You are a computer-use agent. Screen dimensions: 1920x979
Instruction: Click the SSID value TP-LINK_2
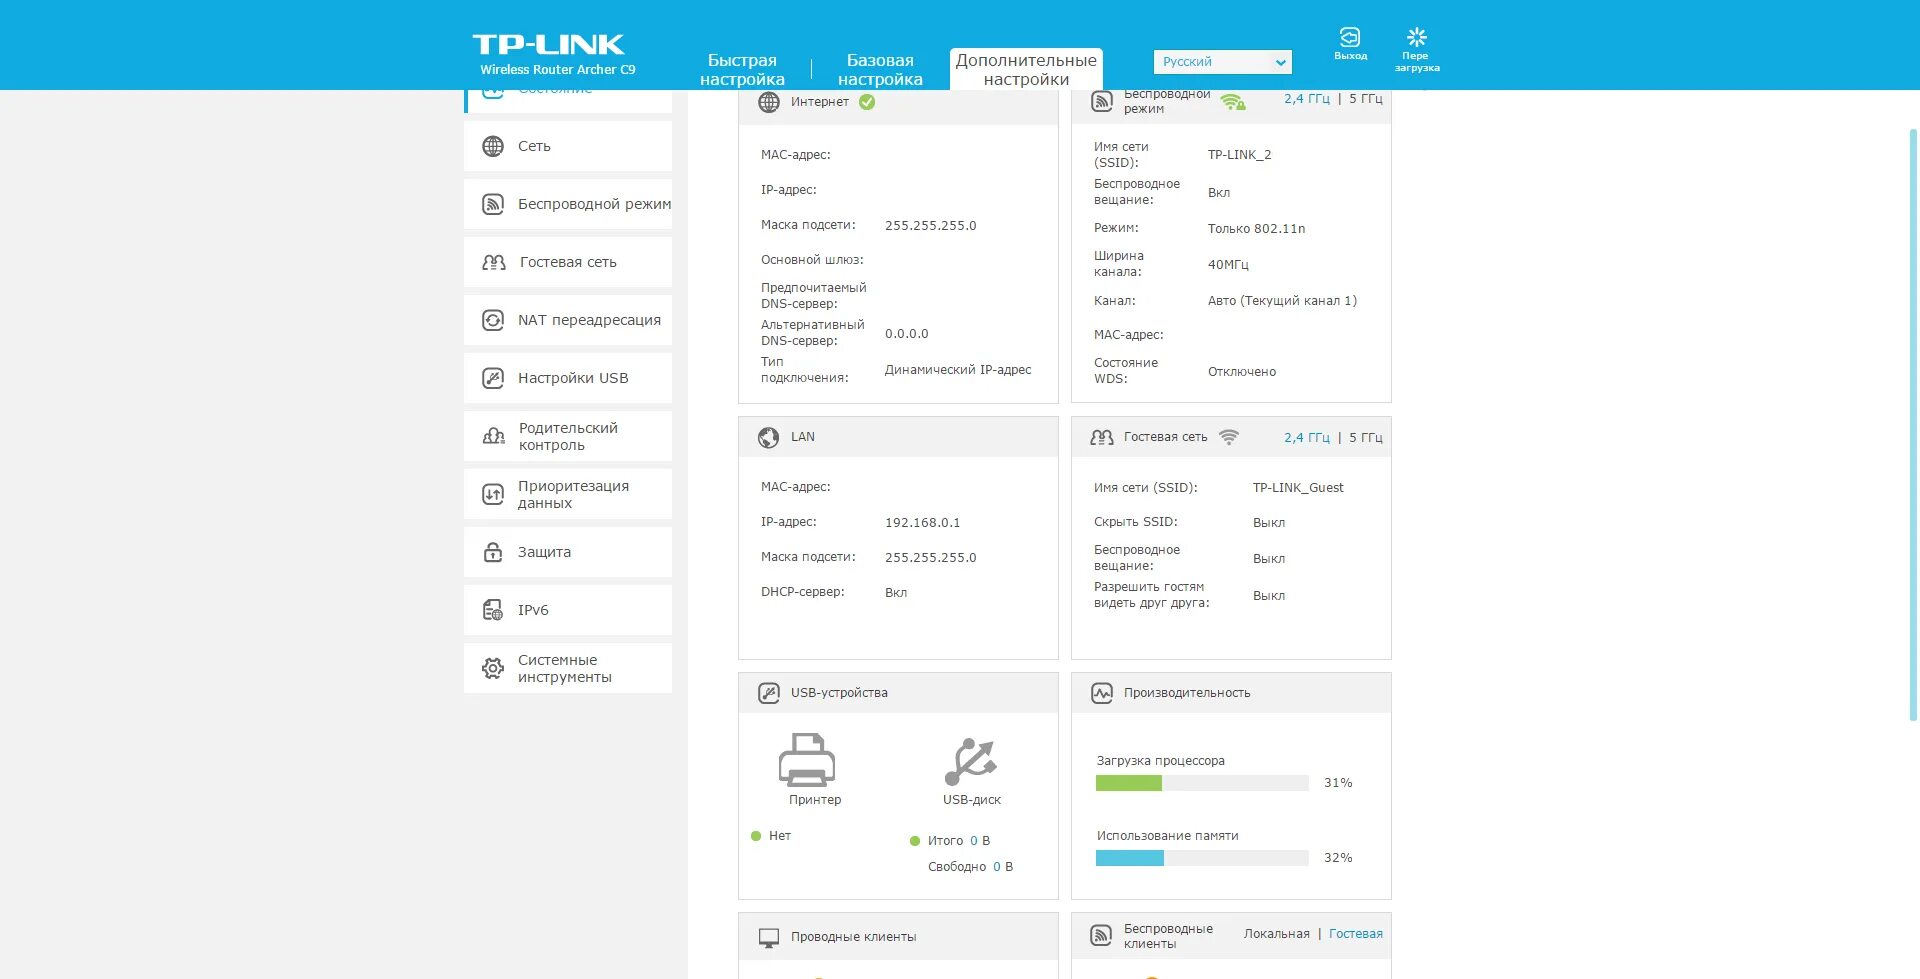pos(1239,155)
